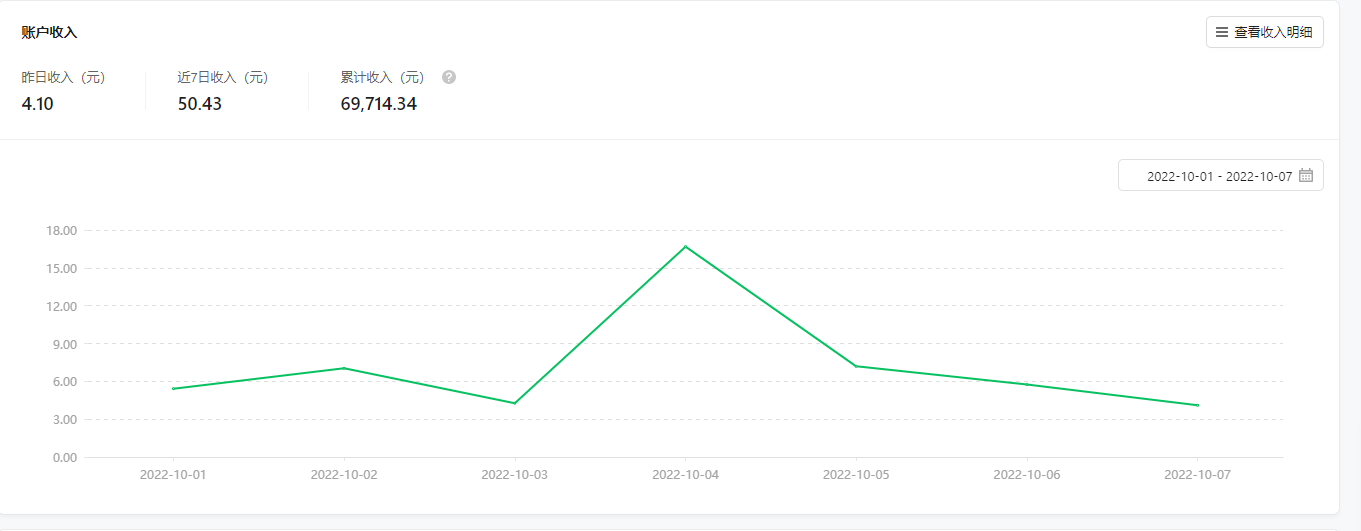Click the 账户收入 section heading
The image size is (1361, 531).
49,32
